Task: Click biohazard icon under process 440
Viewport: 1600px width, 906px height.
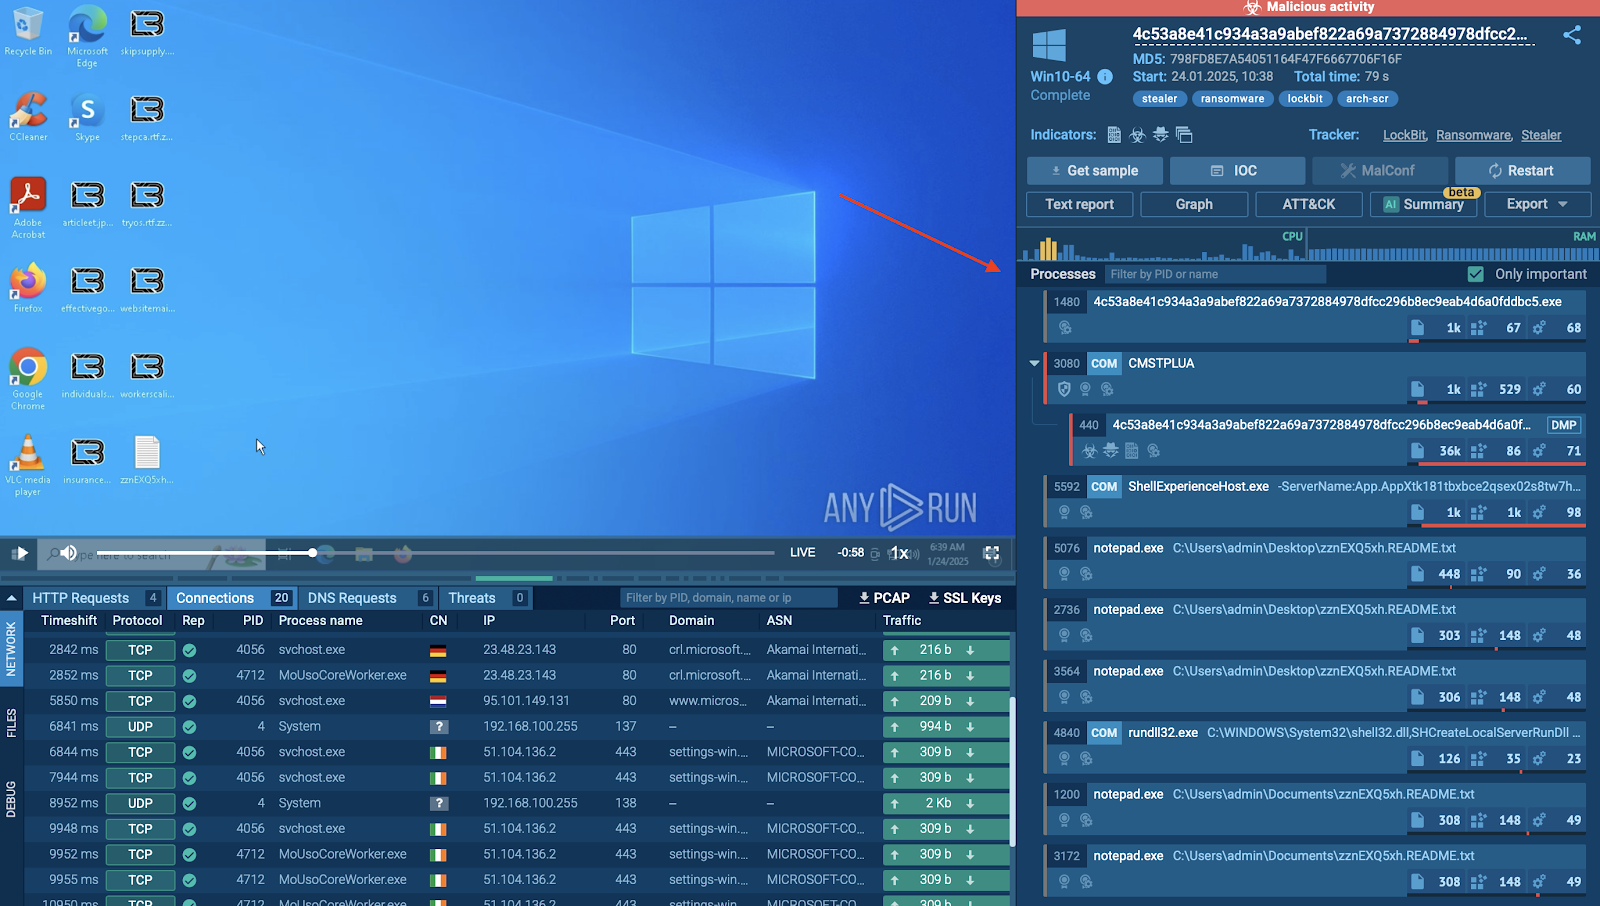Action: [x=1089, y=451]
